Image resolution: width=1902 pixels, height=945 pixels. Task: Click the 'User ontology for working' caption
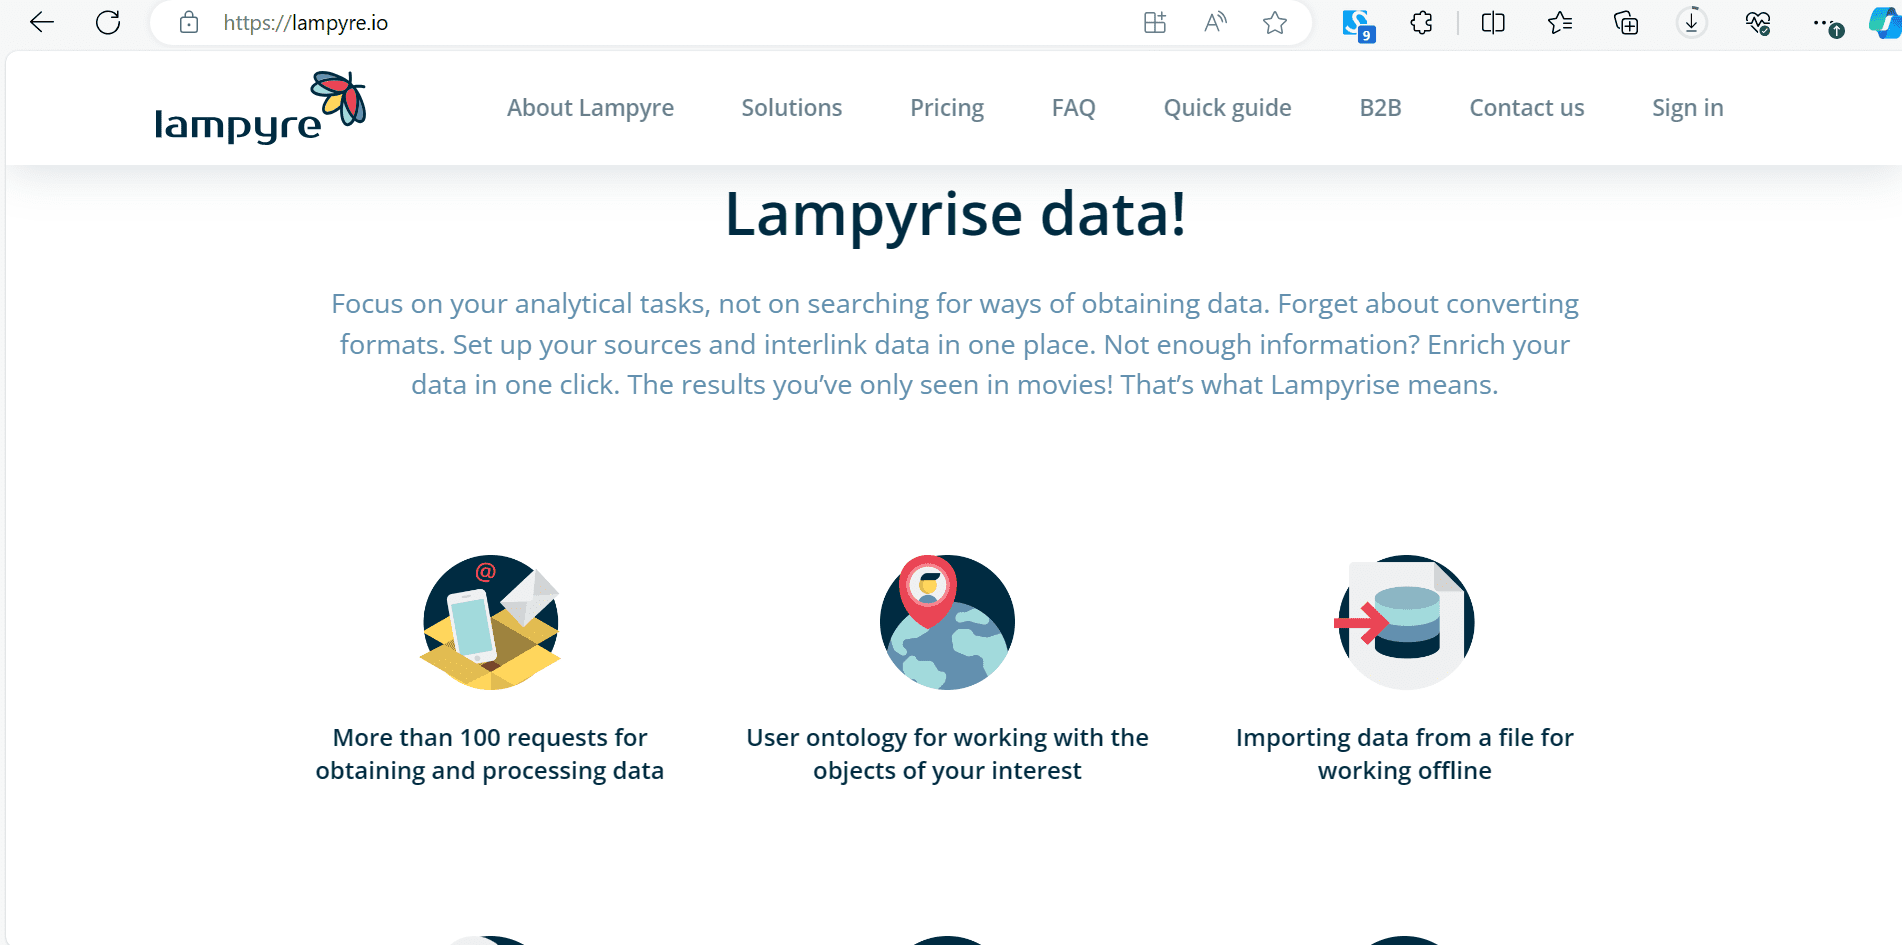coord(947,754)
